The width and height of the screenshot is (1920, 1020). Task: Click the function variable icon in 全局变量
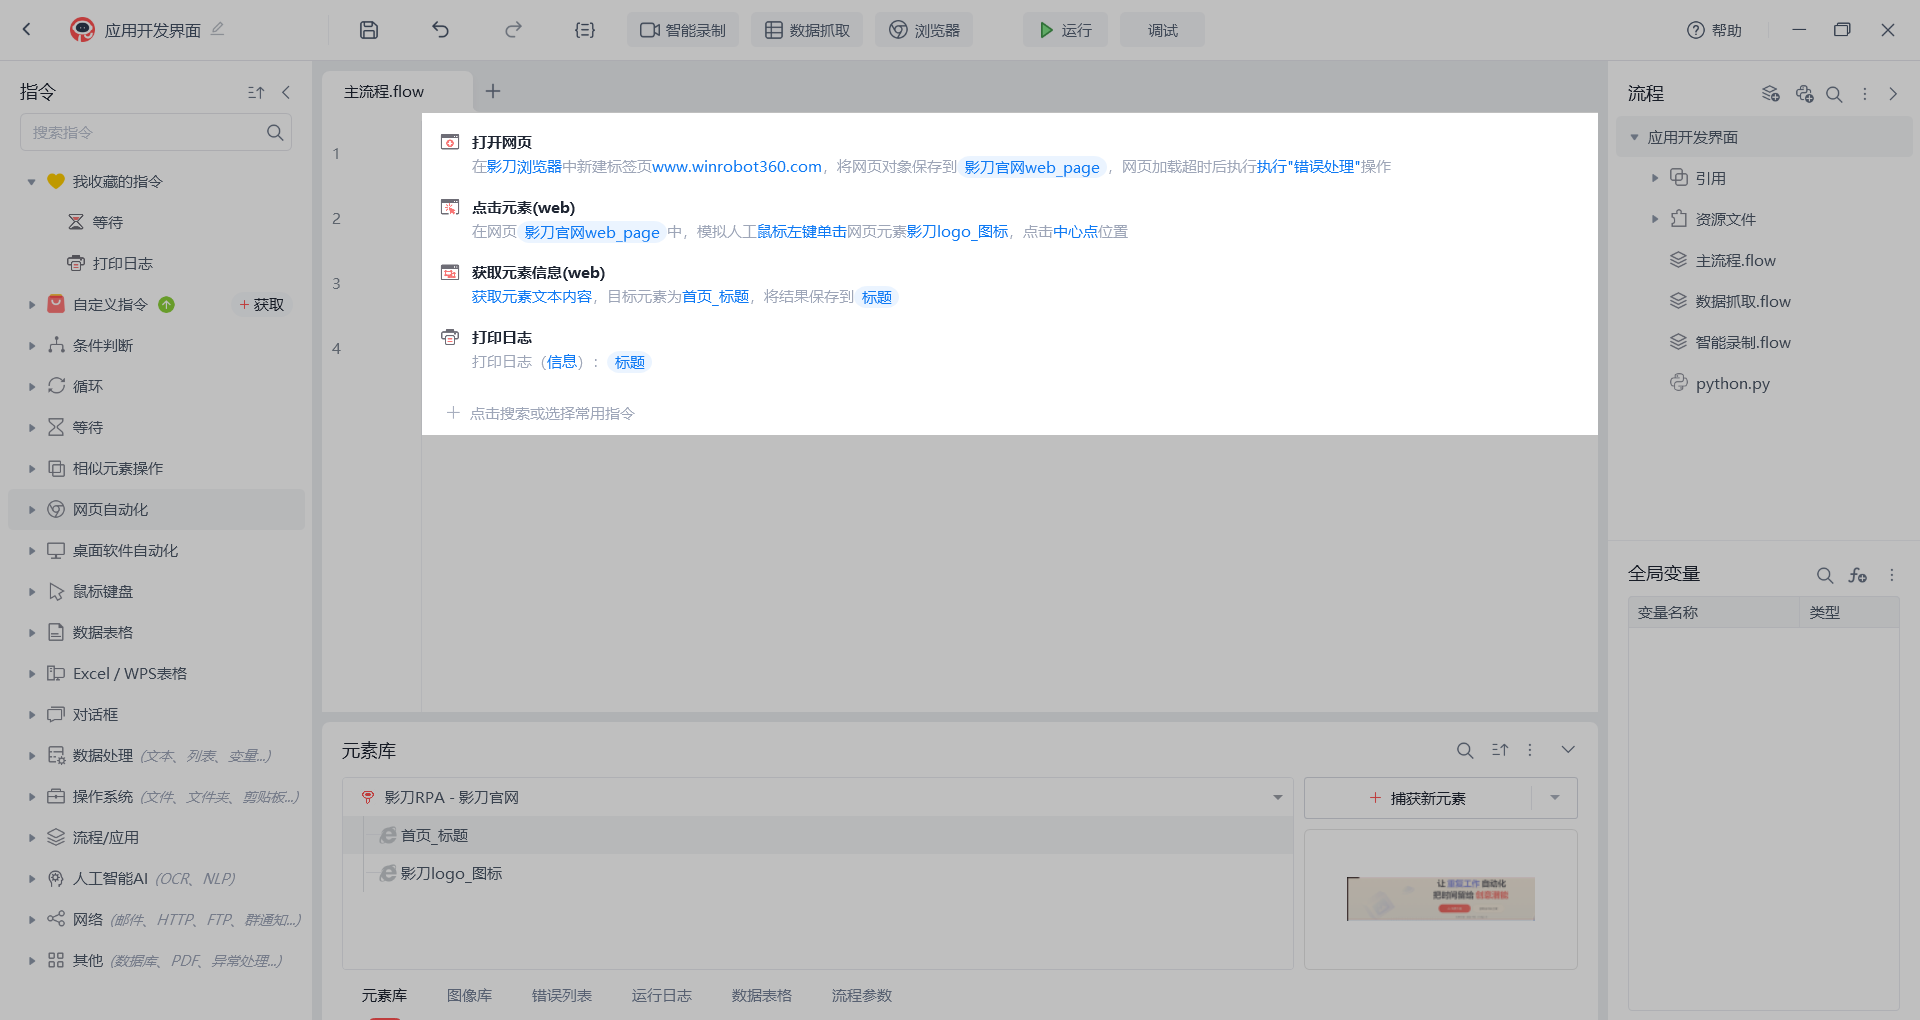1858,575
